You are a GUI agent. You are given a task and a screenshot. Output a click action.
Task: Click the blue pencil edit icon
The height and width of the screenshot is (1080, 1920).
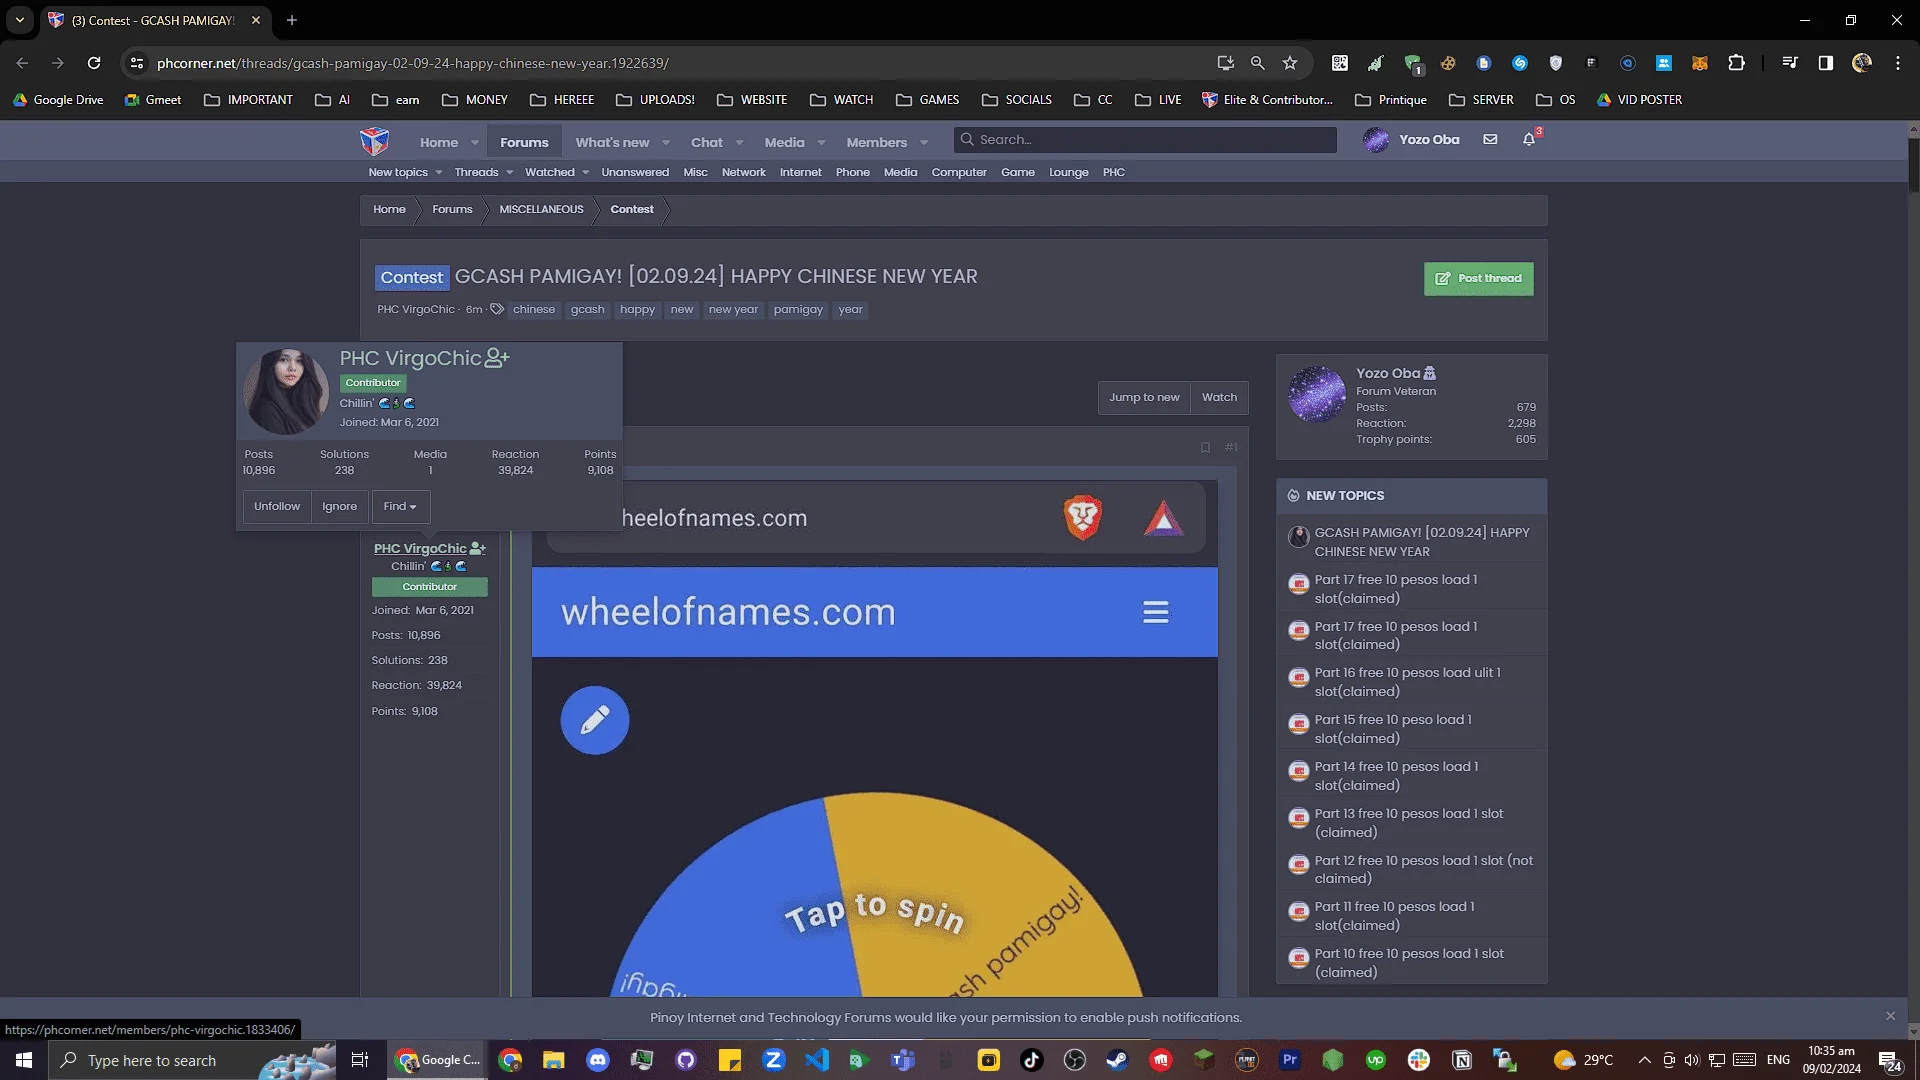[595, 720]
